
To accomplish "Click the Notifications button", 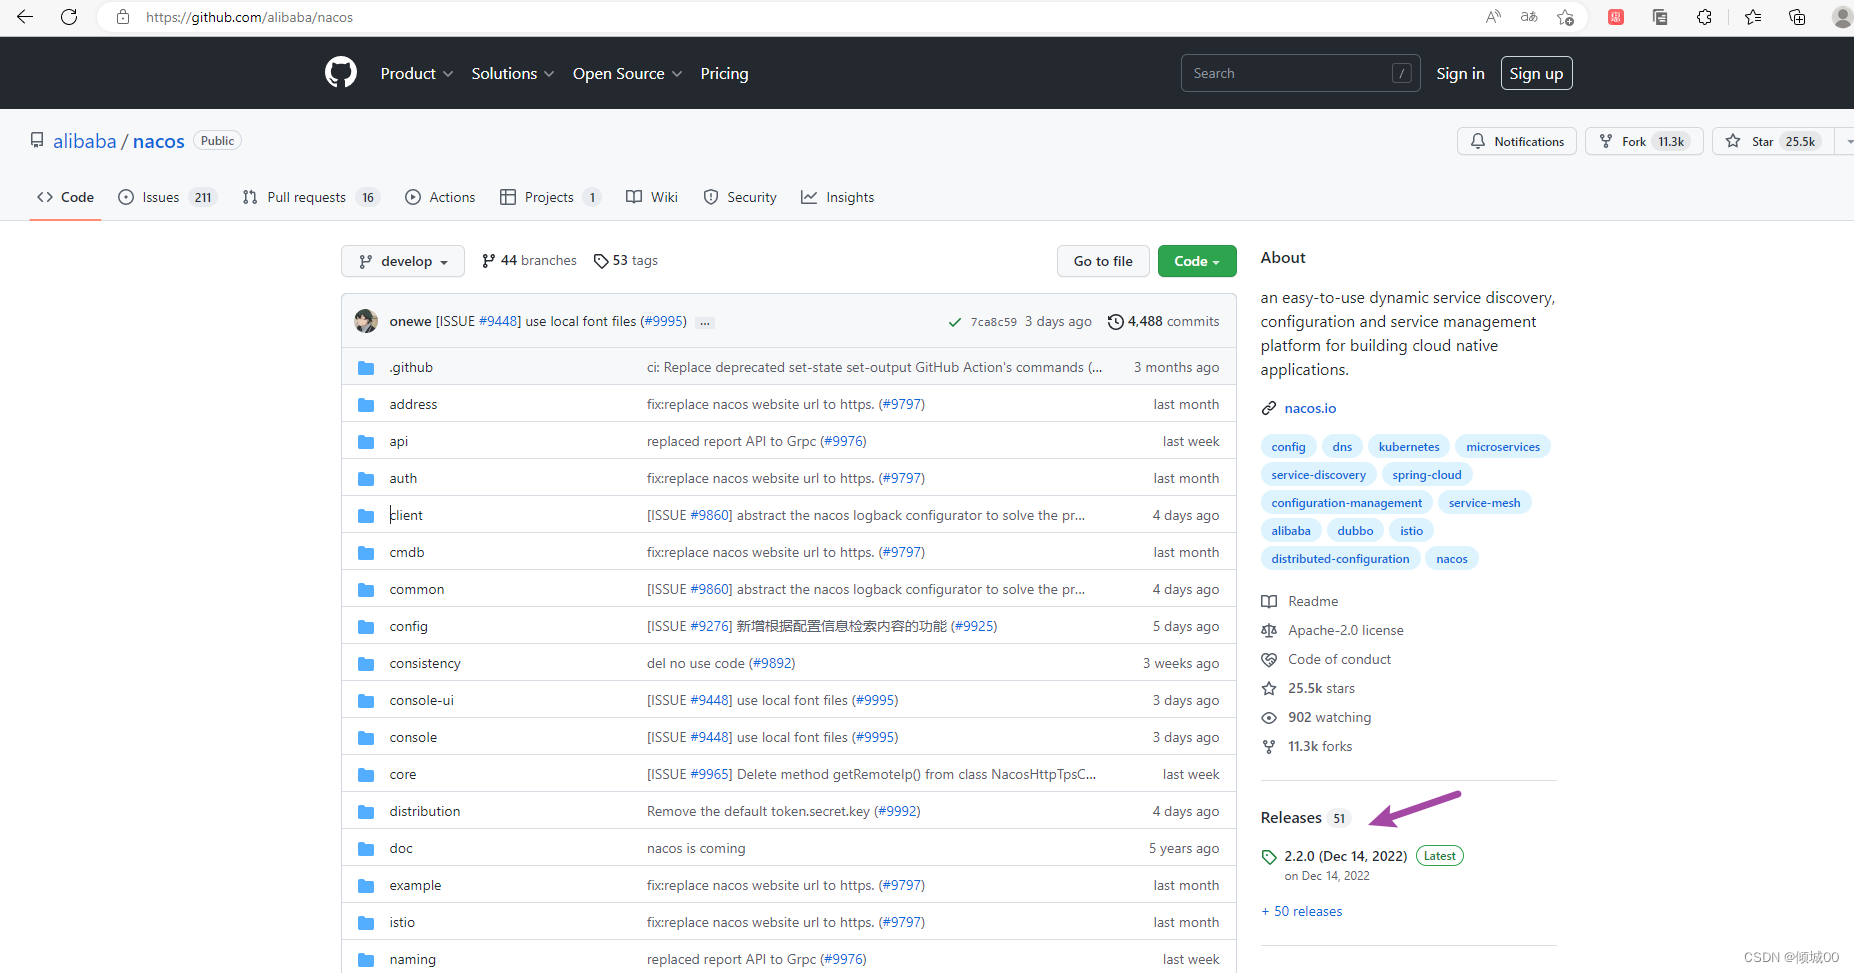I will tap(1517, 141).
